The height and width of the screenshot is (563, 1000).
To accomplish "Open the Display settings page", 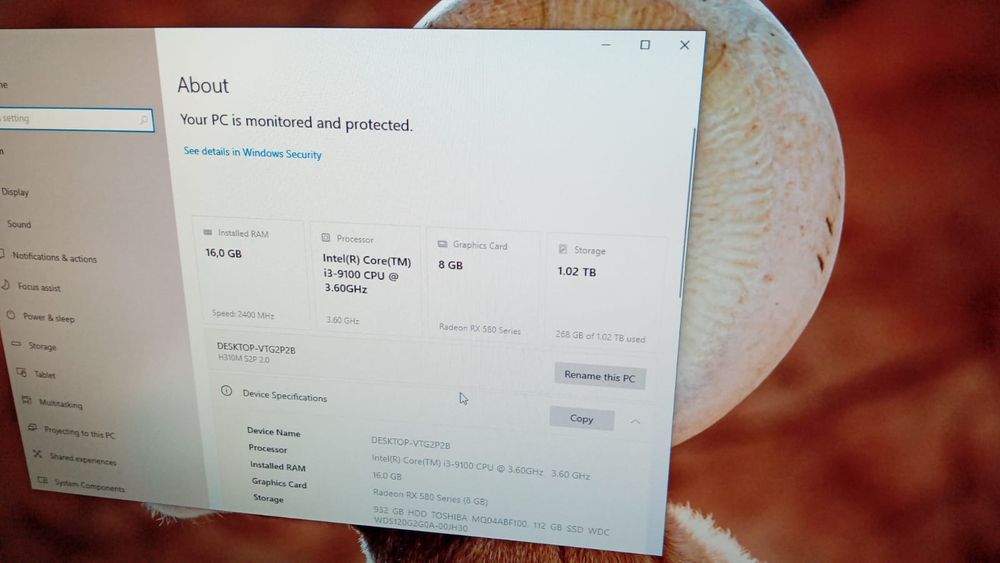I will 15,192.
